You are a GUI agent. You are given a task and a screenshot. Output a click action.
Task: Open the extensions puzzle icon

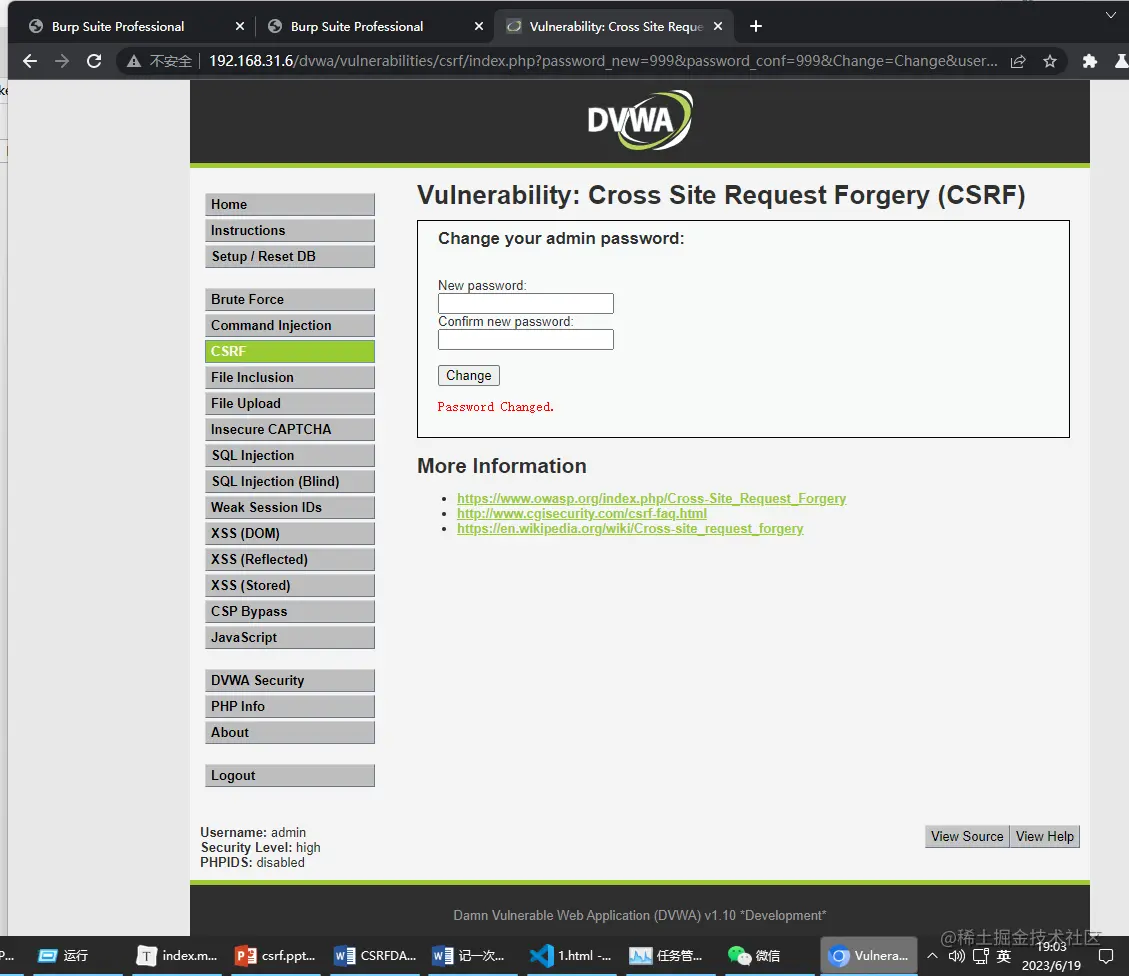click(x=1089, y=61)
